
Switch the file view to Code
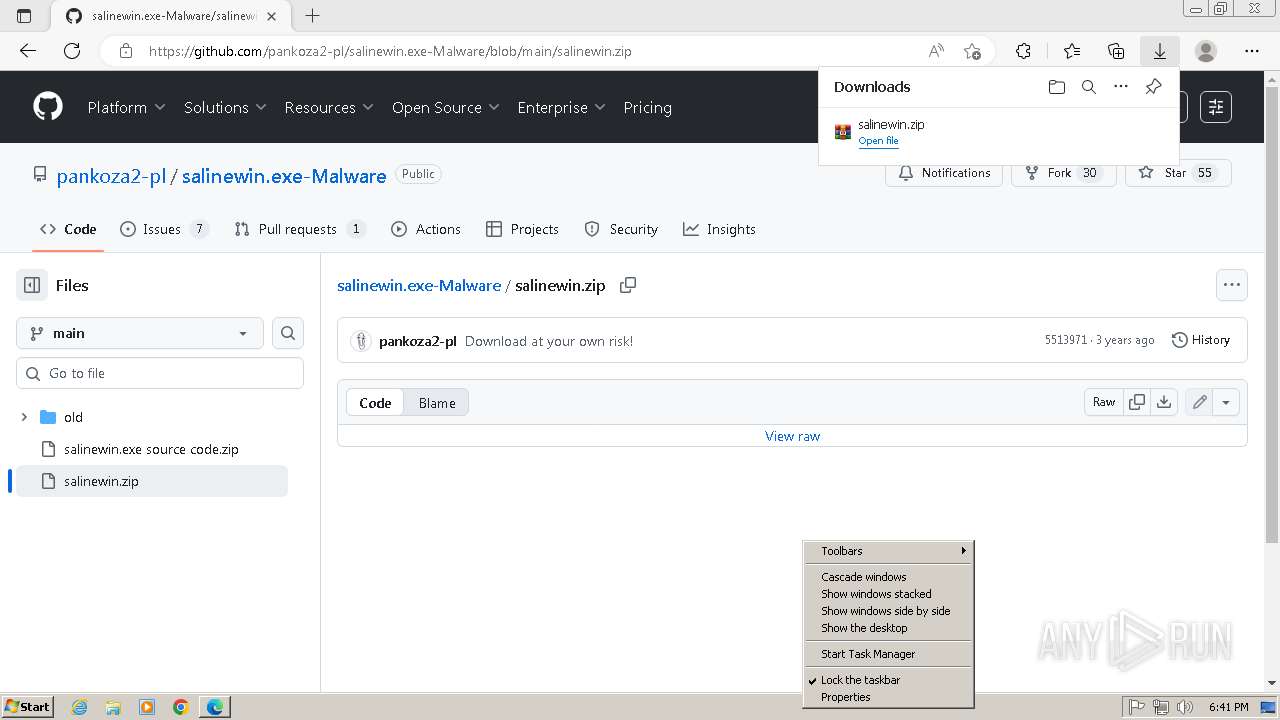[375, 403]
